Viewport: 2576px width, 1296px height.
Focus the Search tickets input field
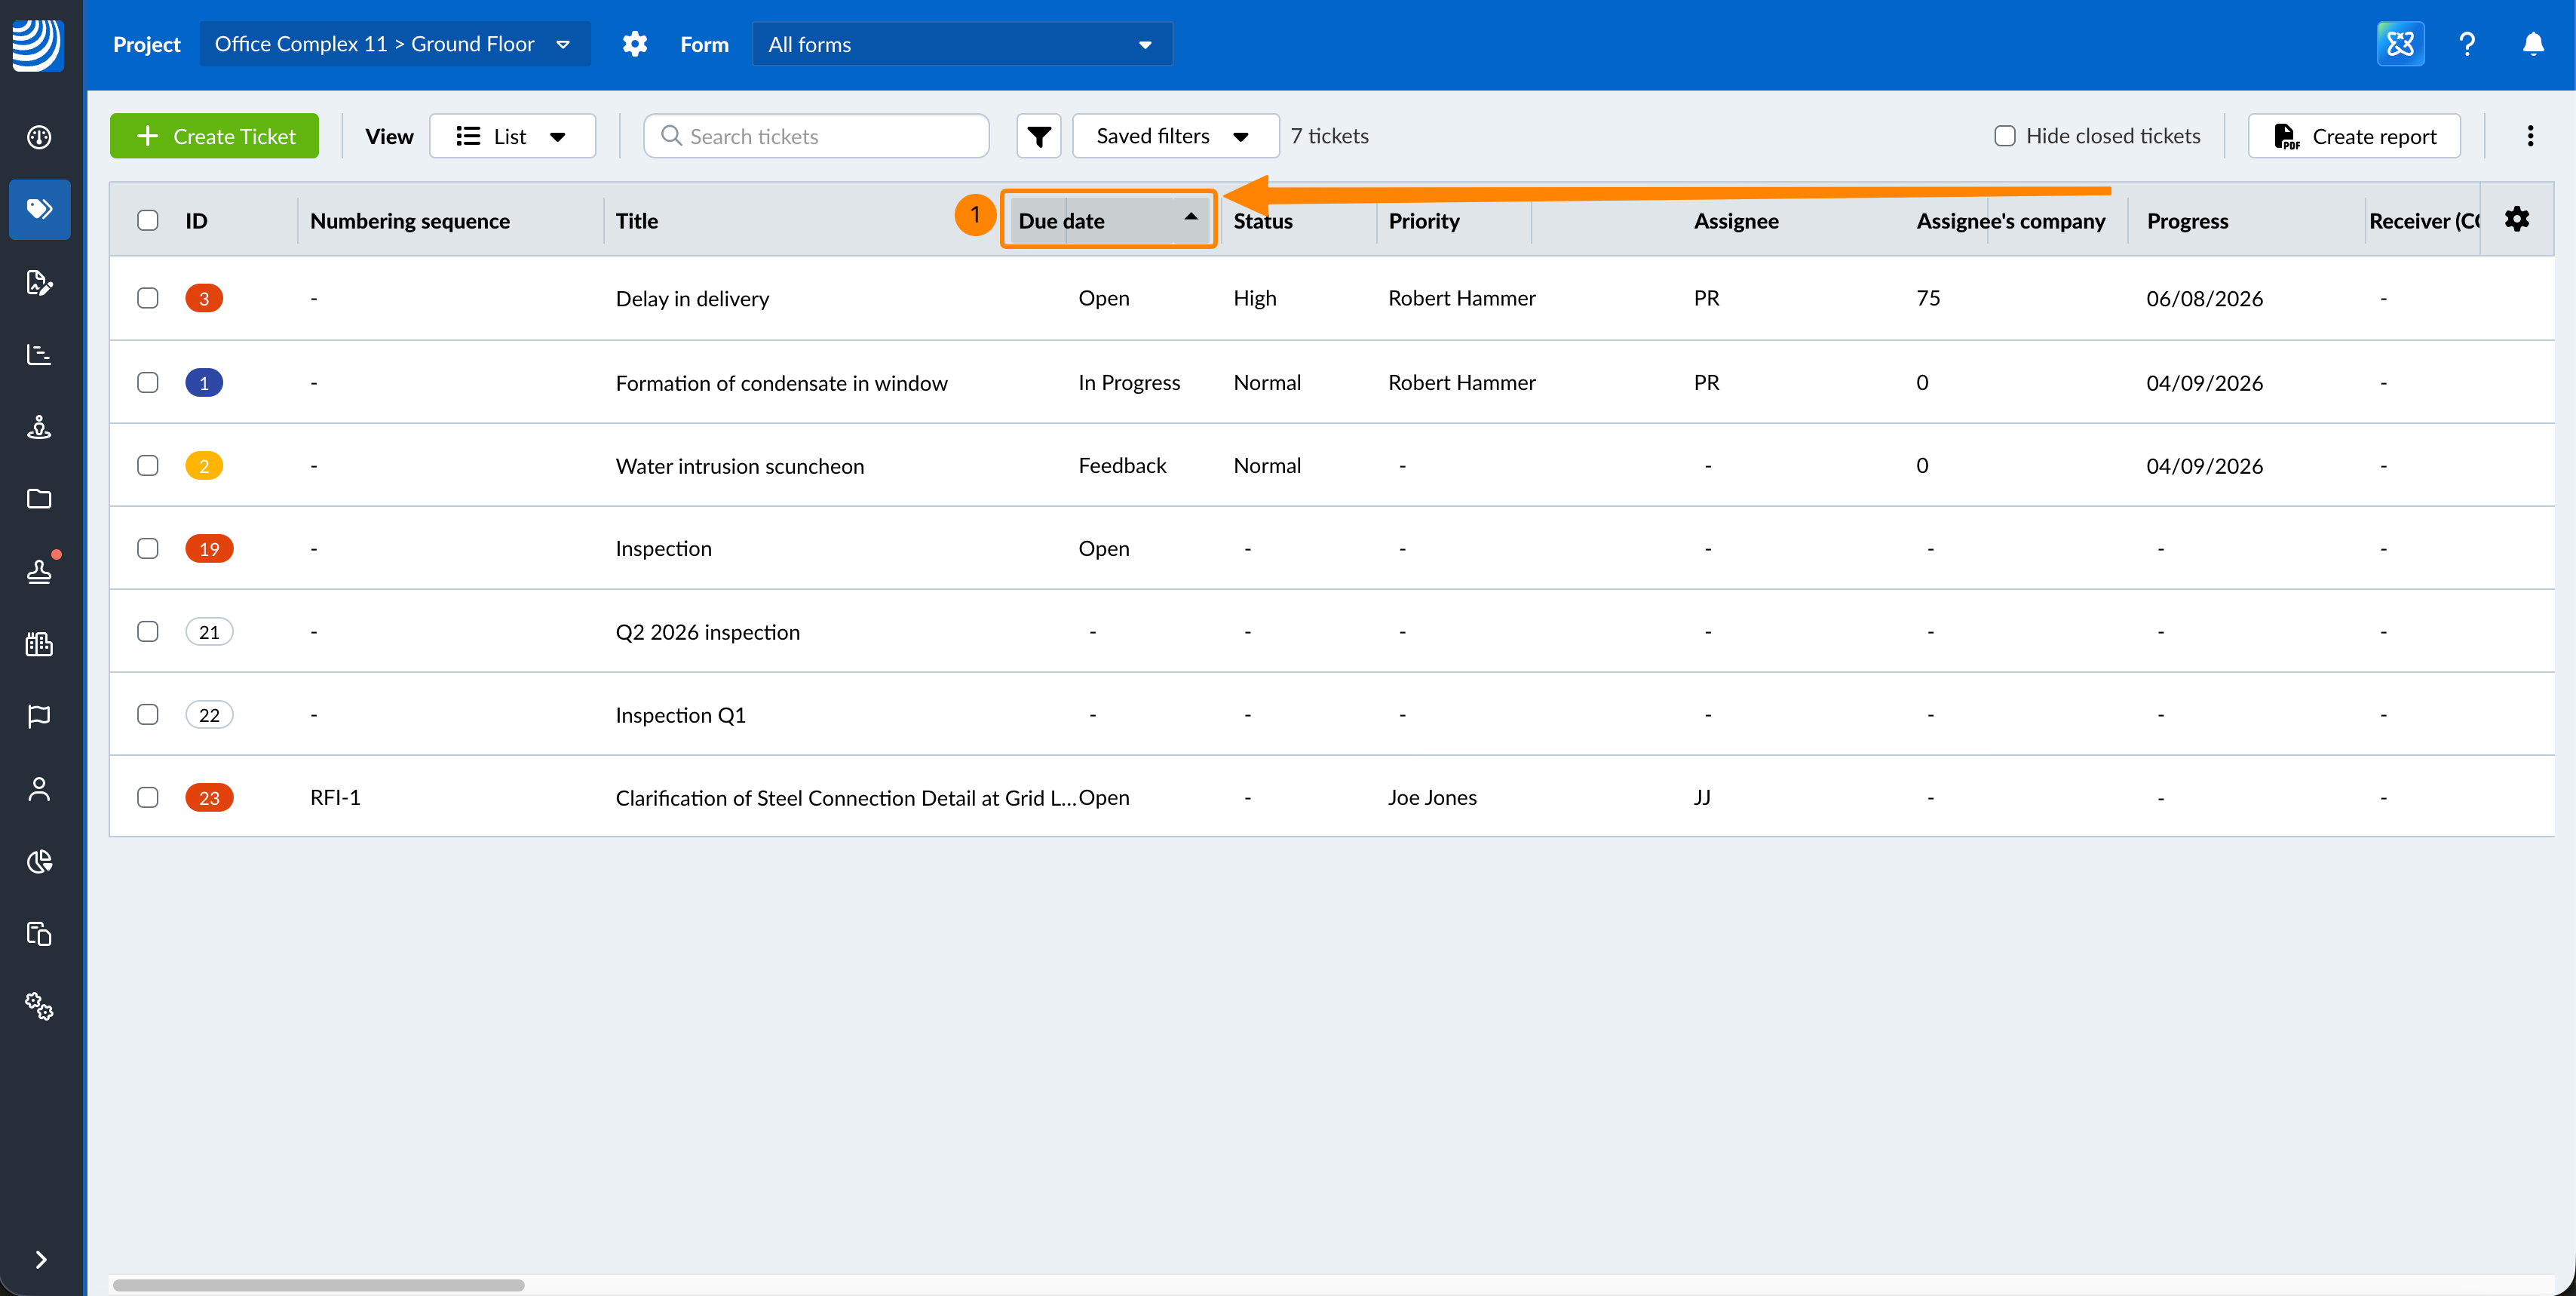[x=816, y=136]
